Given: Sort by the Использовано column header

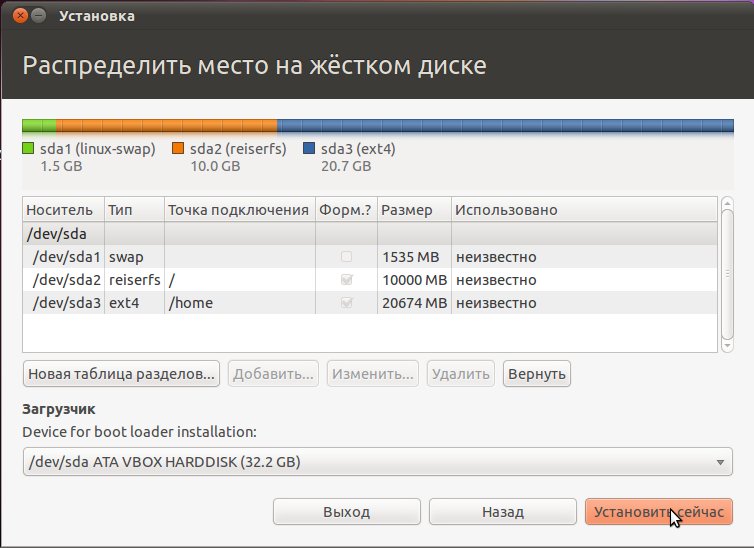Looking at the screenshot, I should click(584, 210).
